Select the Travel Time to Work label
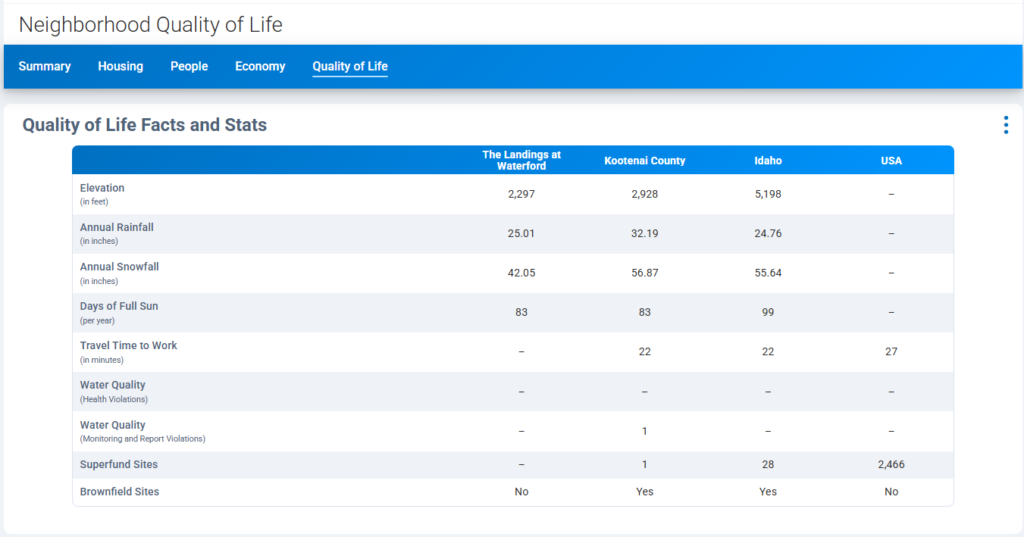 pos(128,346)
